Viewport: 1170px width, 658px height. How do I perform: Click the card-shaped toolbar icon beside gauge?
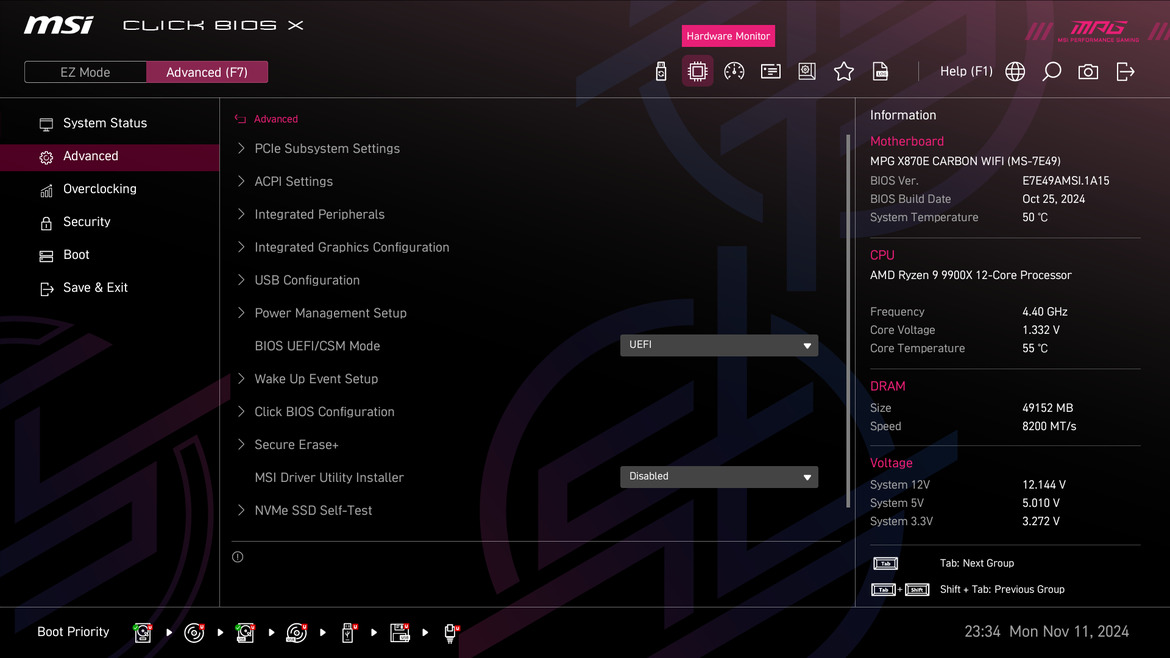771,72
